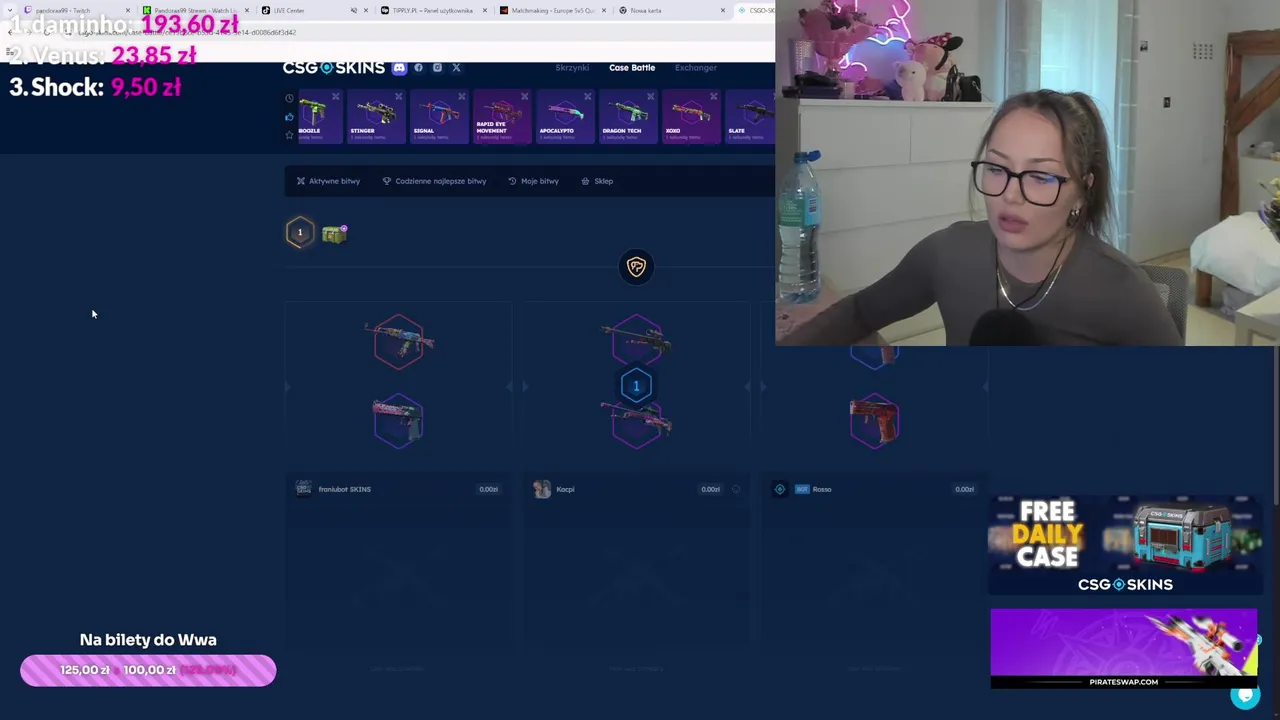Click the red pistol skin in Rosso's column
This screenshot has width=1280, height=720.
[x=874, y=422]
